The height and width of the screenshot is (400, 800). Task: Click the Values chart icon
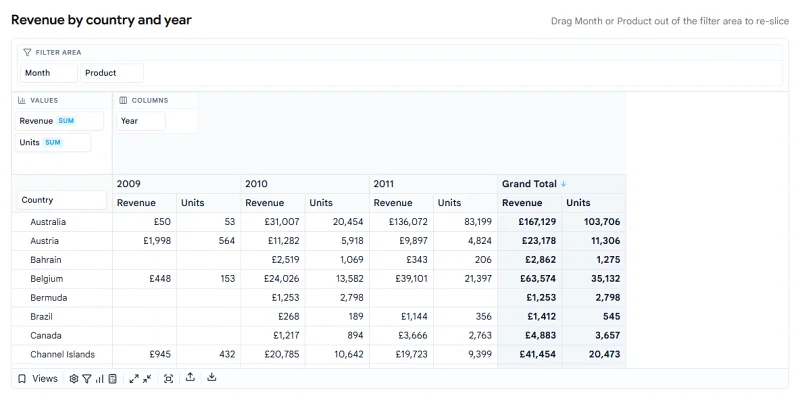click(21, 101)
